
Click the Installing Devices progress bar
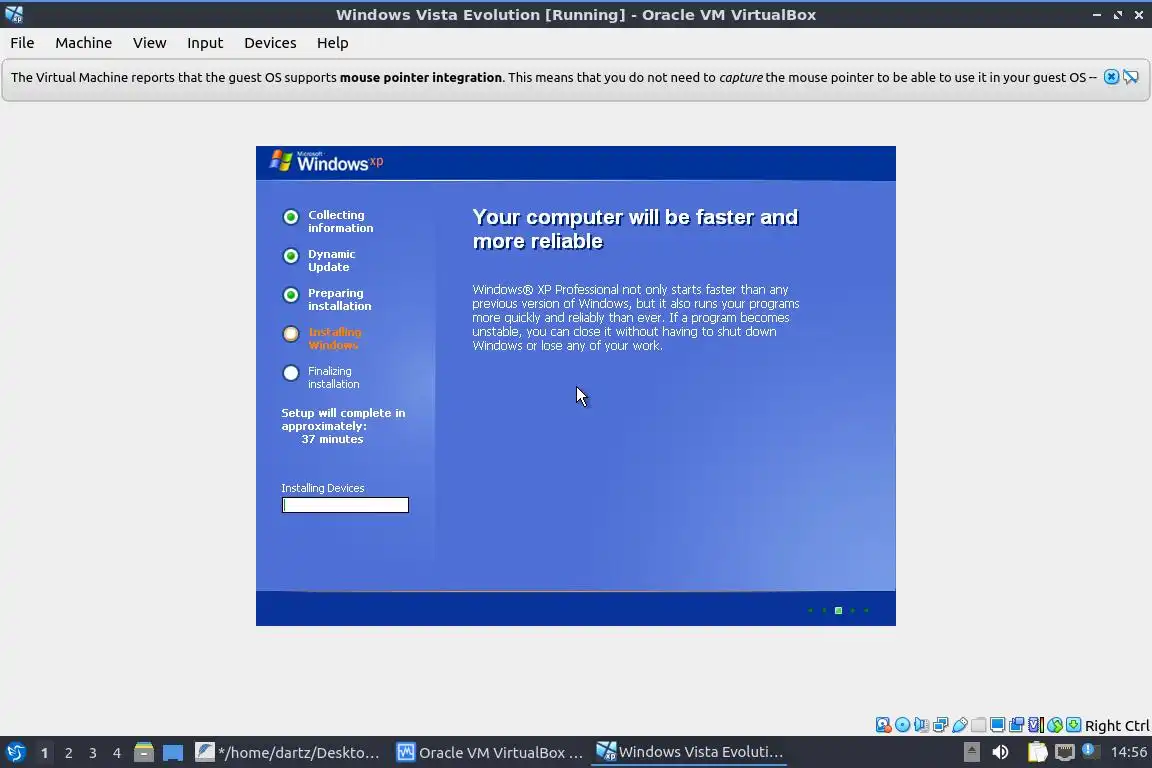pyautogui.click(x=345, y=505)
